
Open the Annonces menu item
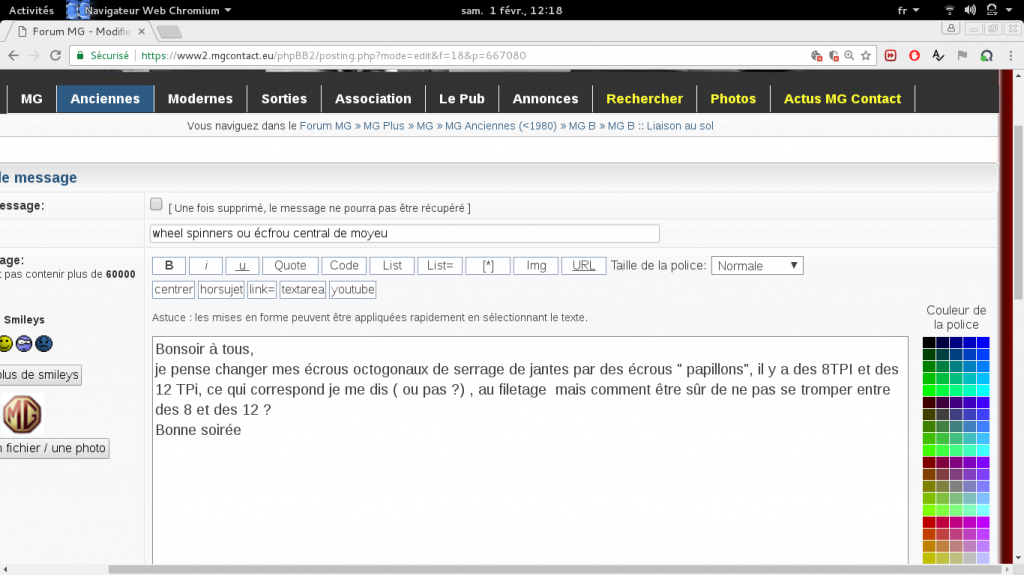tap(545, 99)
